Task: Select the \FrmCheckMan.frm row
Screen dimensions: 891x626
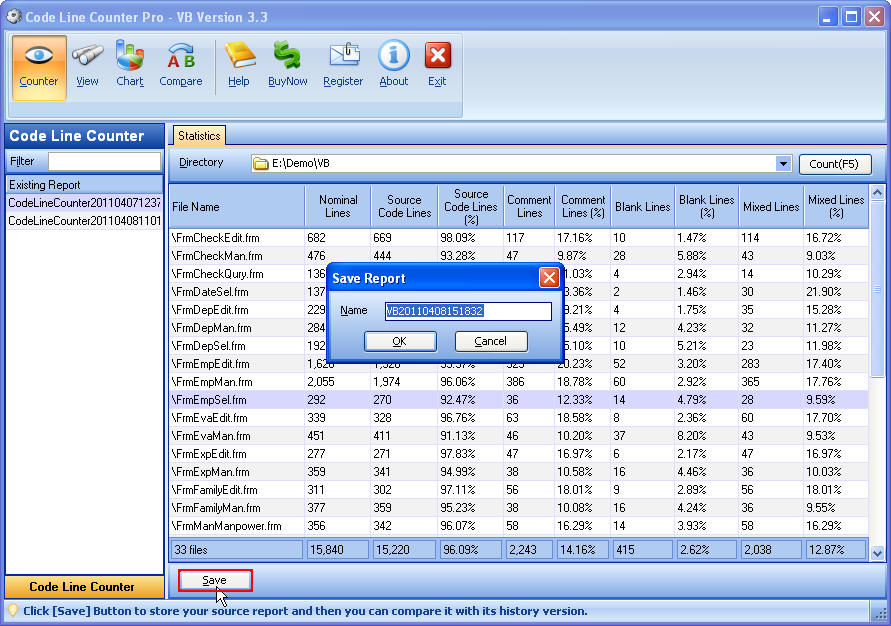Action: [519, 256]
